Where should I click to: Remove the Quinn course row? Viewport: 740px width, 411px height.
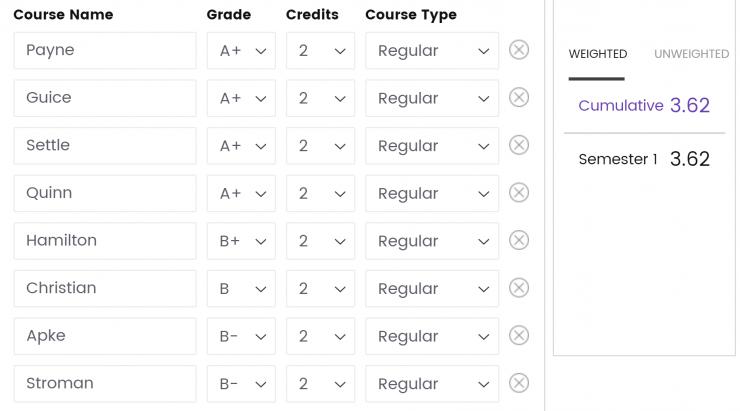pos(519,193)
